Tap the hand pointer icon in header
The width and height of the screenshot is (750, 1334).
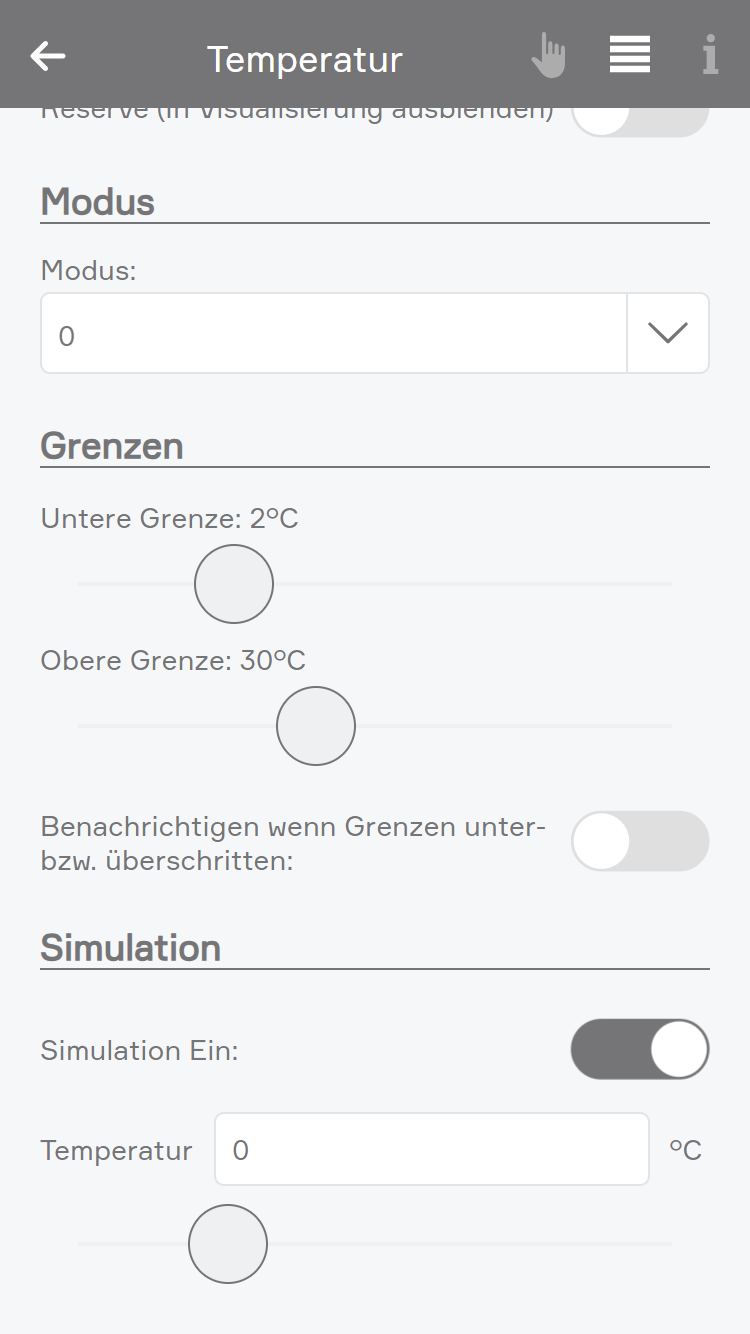click(x=548, y=56)
